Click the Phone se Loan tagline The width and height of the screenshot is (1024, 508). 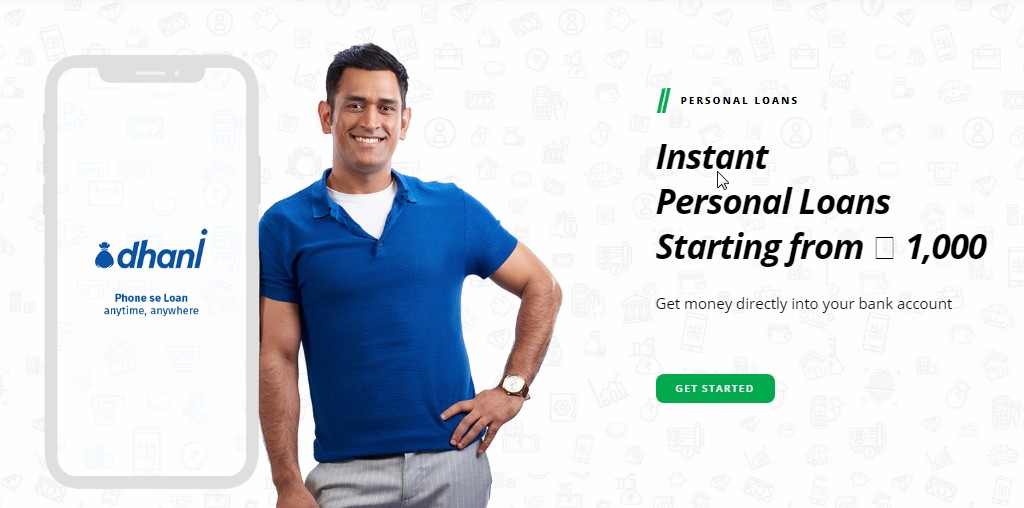tap(151, 298)
